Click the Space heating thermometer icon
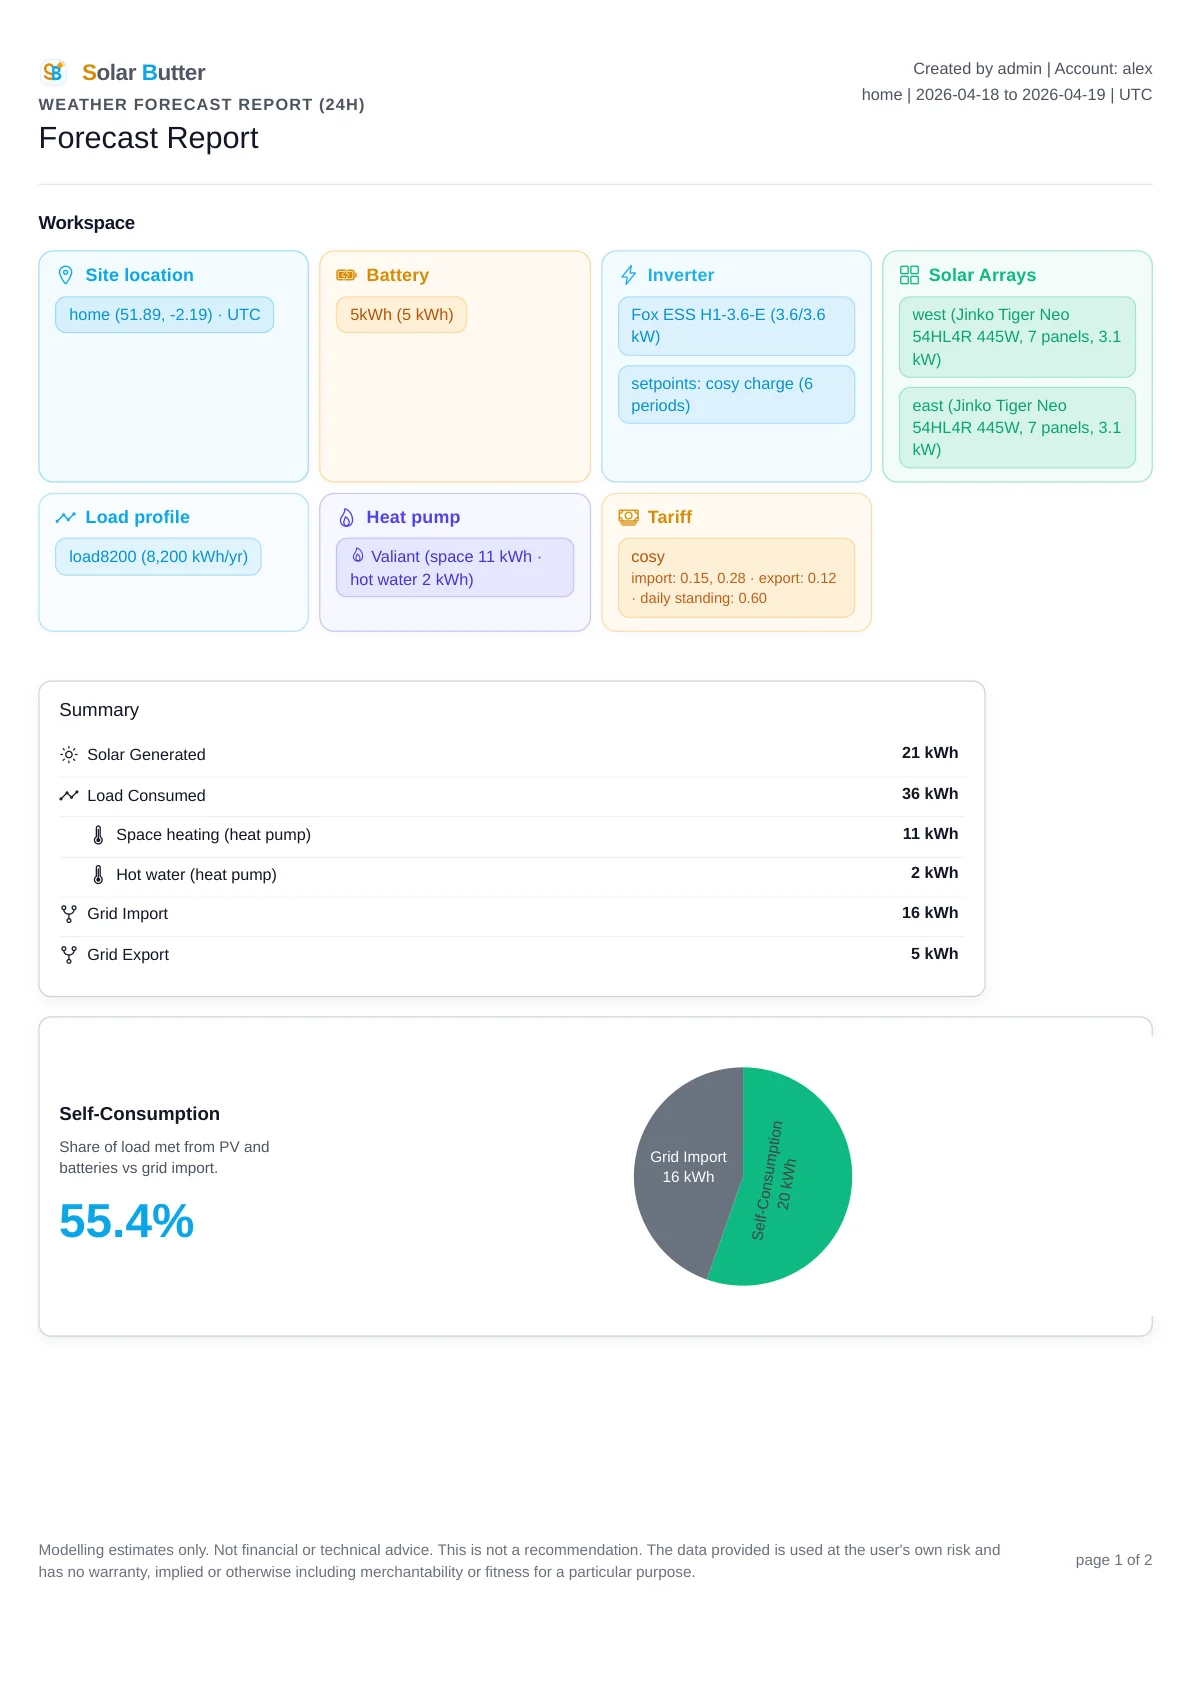 98,835
